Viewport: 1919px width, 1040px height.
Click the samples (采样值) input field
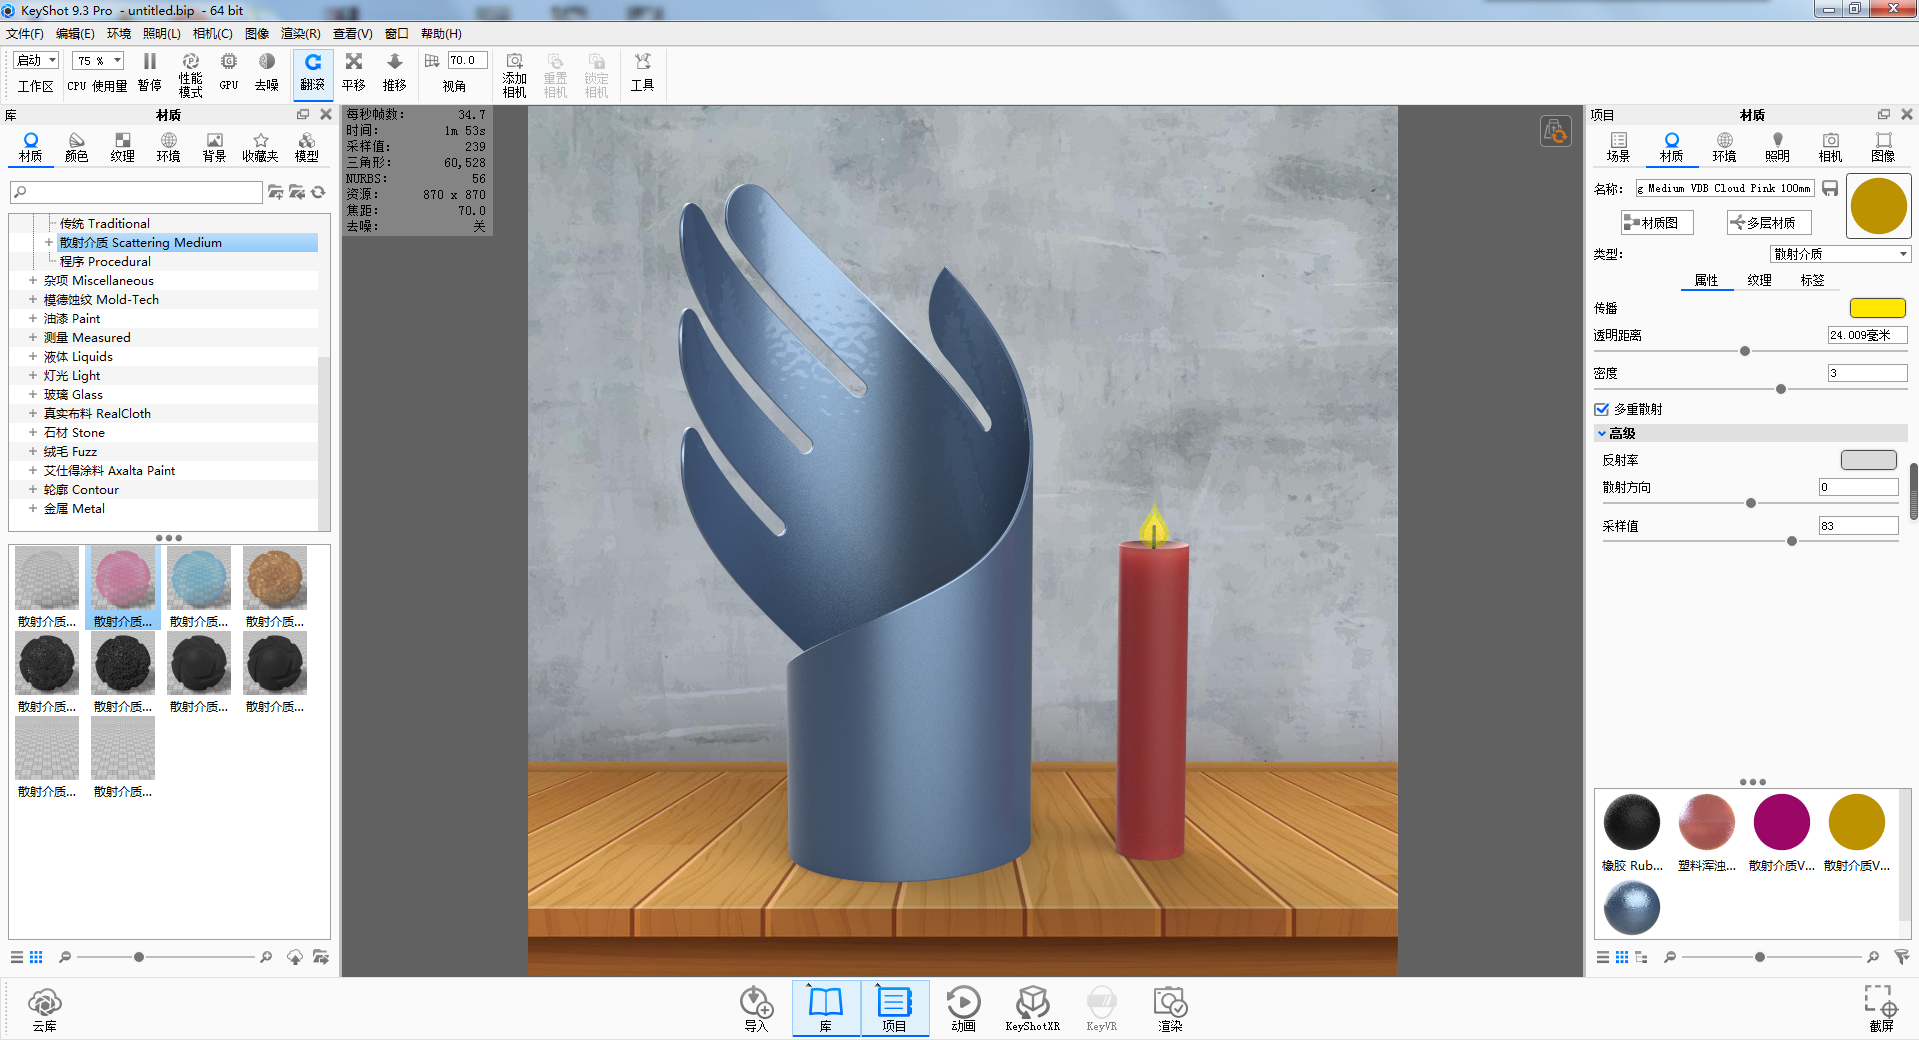(x=1858, y=526)
